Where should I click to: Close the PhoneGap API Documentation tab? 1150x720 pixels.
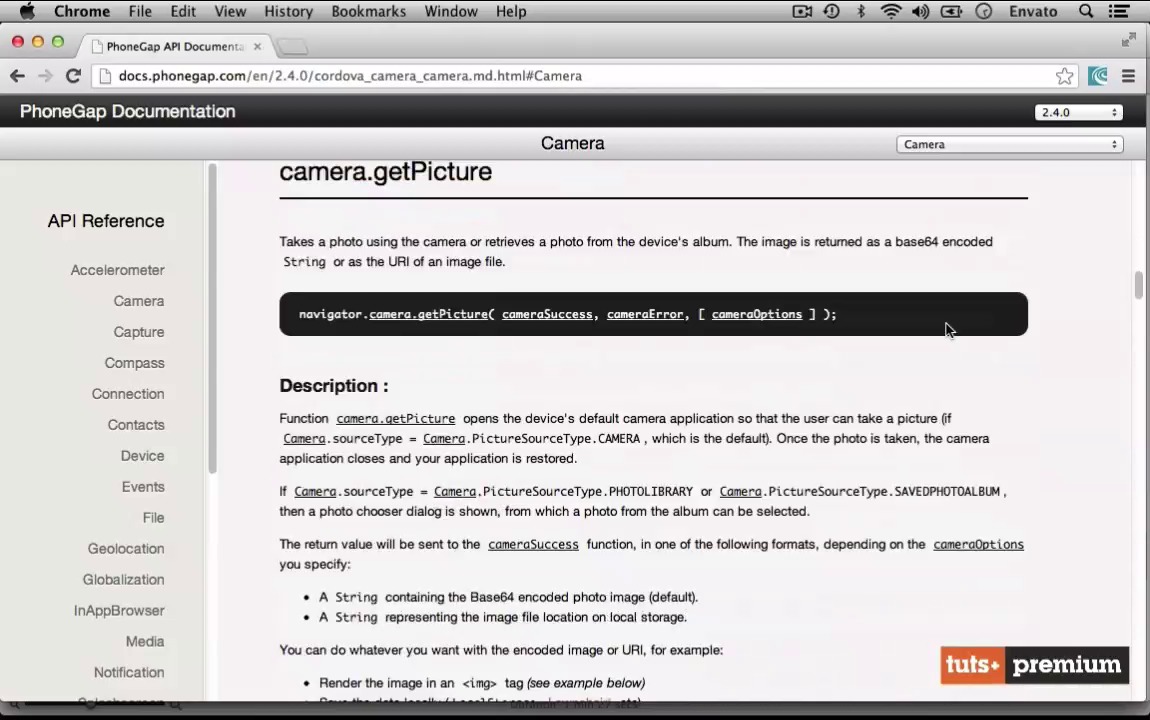pos(257,46)
